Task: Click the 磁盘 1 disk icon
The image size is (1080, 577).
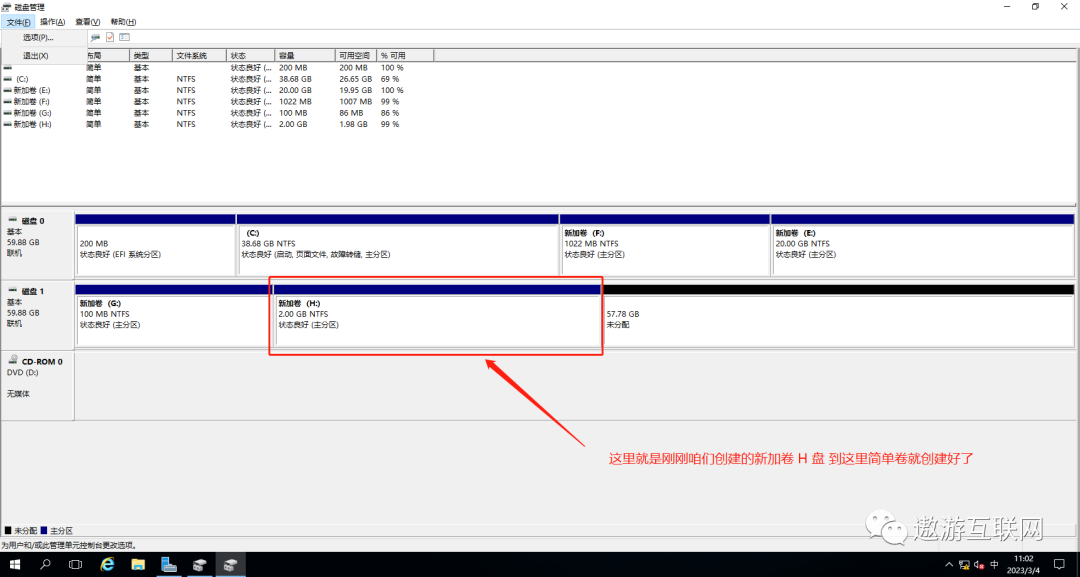Action: [12, 291]
